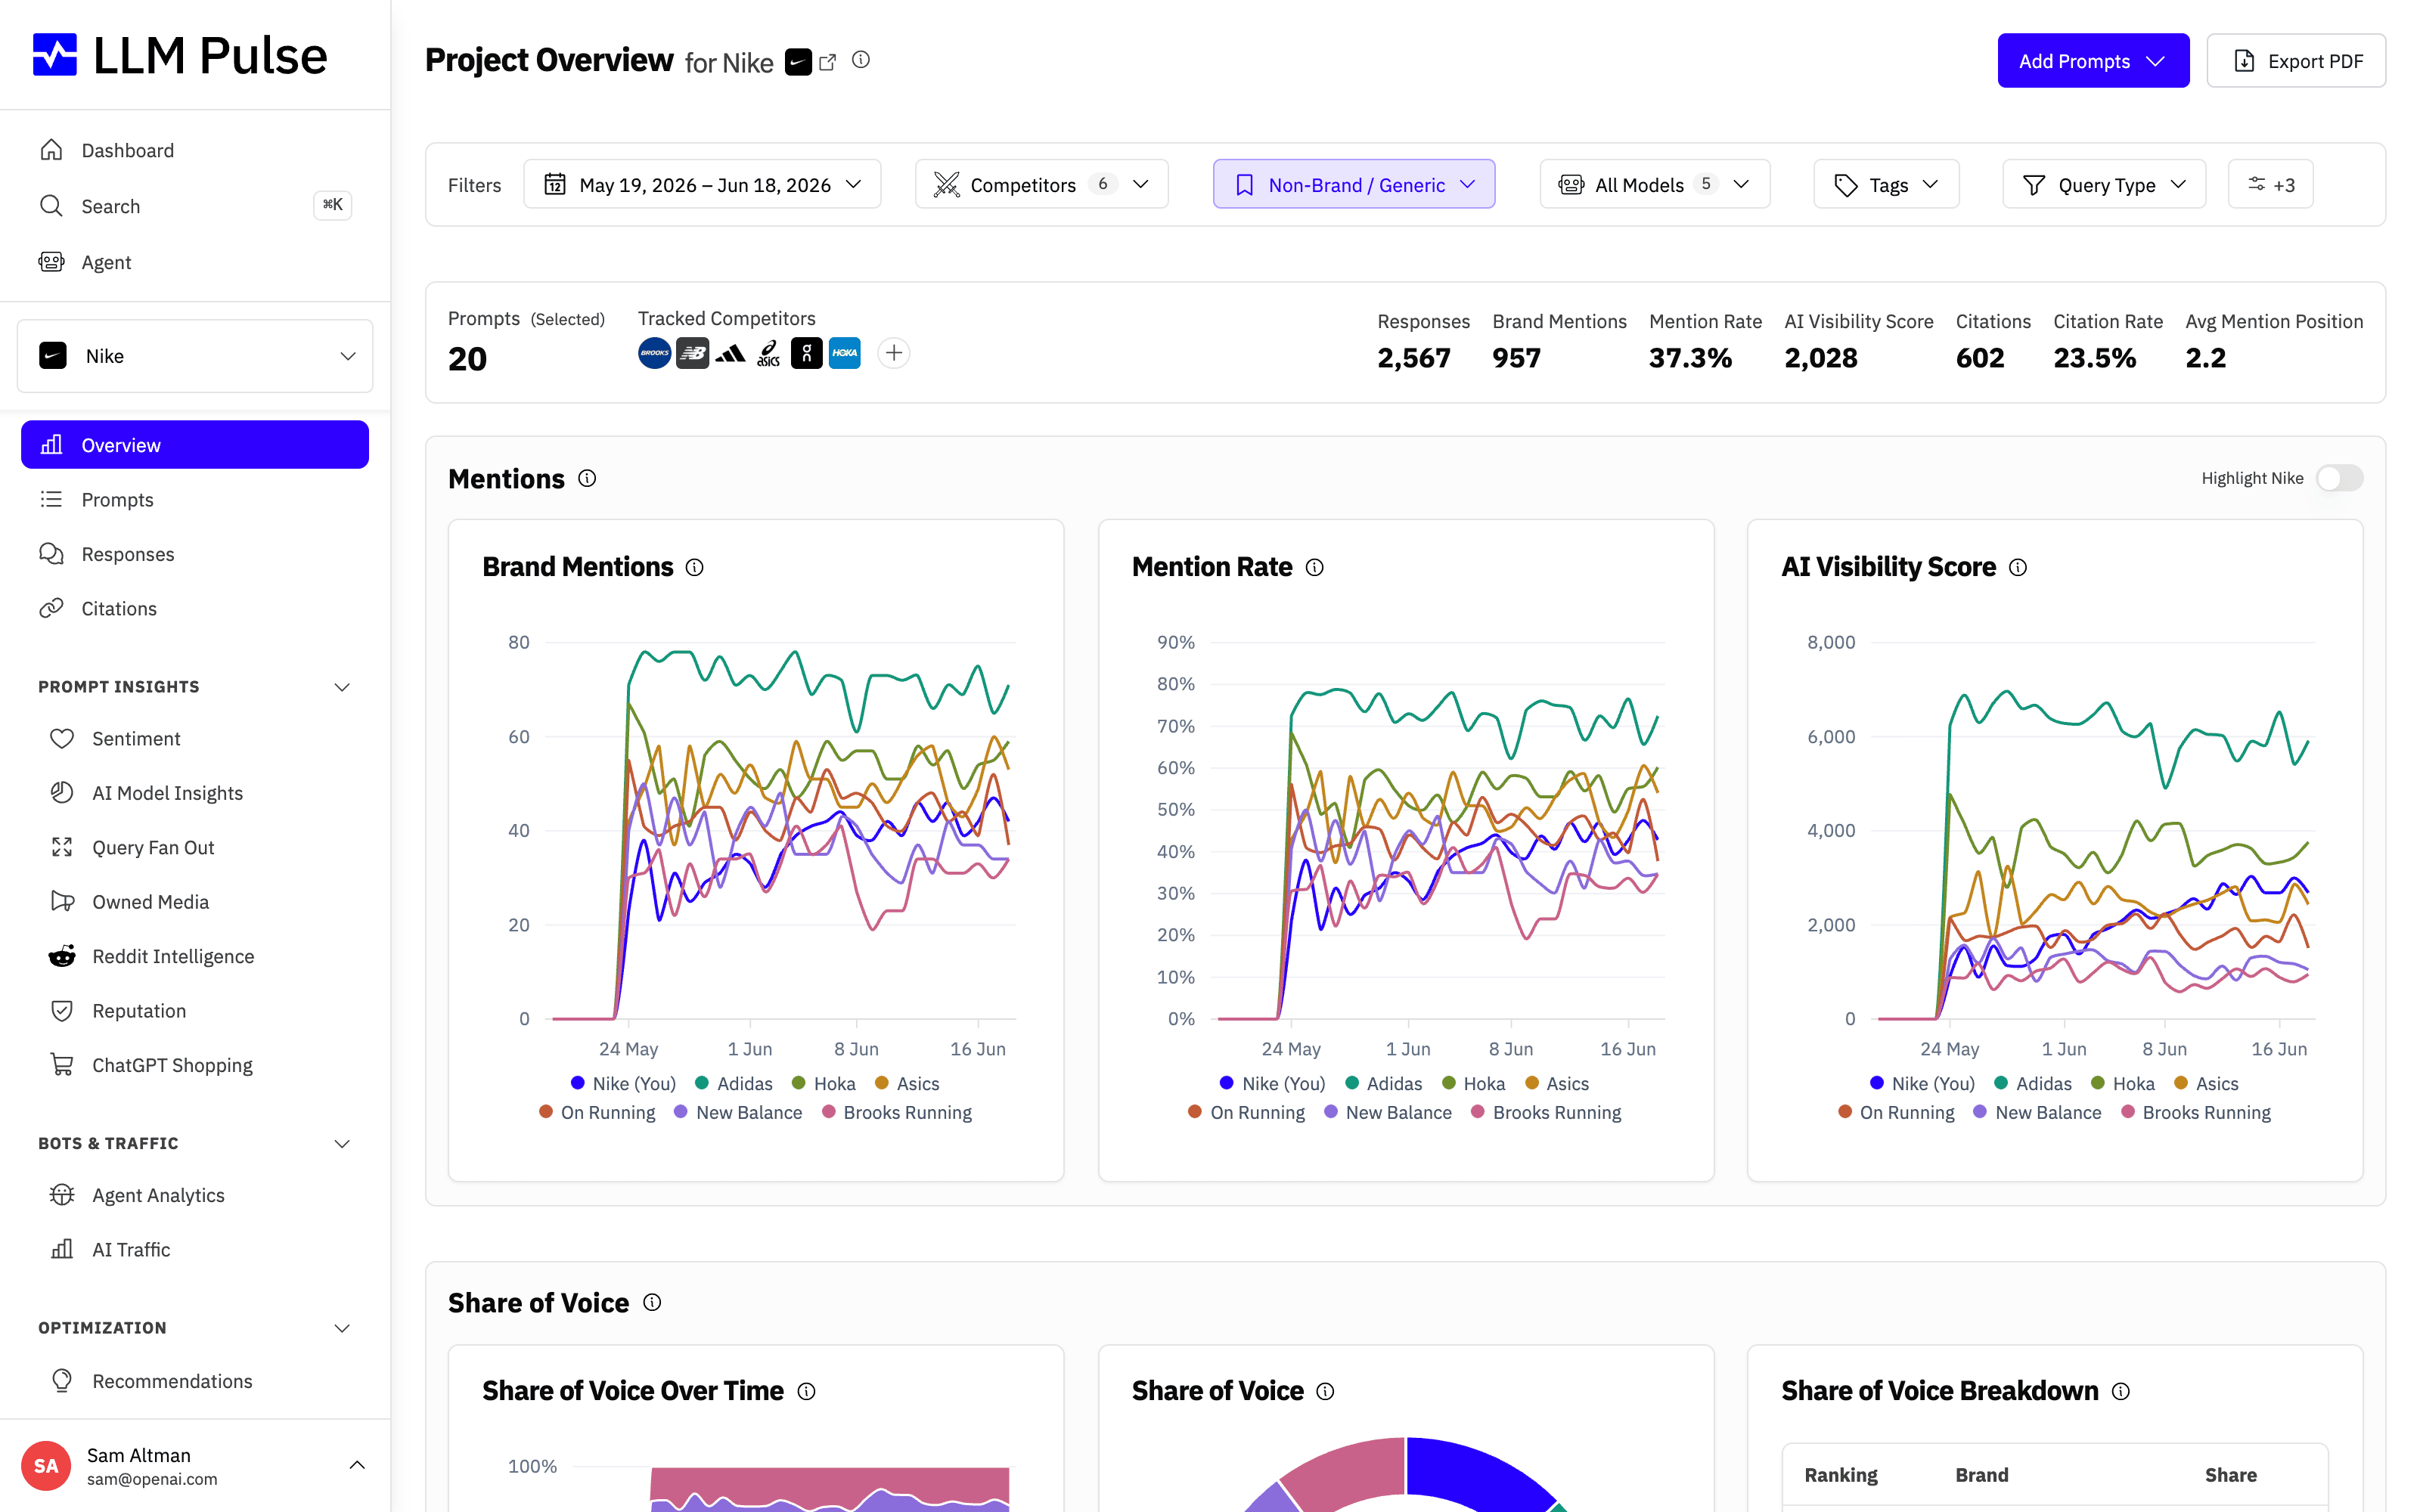Open external link icon next to Nike title
The image size is (2420, 1512).
(x=828, y=62)
